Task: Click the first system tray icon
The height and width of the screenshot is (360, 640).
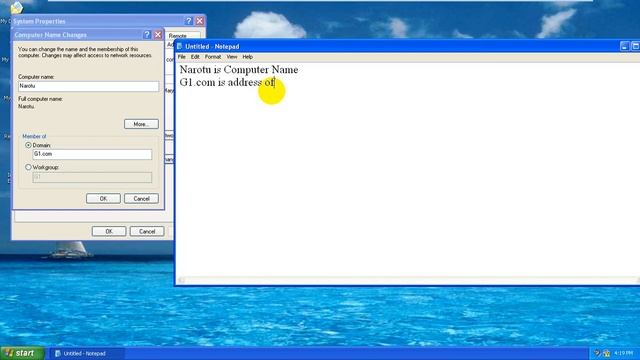Action: [597, 353]
